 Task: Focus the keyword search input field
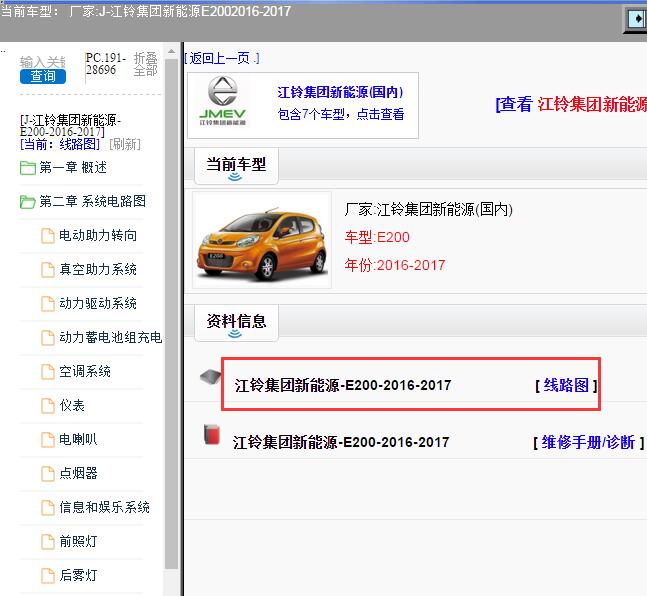[x=43, y=62]
